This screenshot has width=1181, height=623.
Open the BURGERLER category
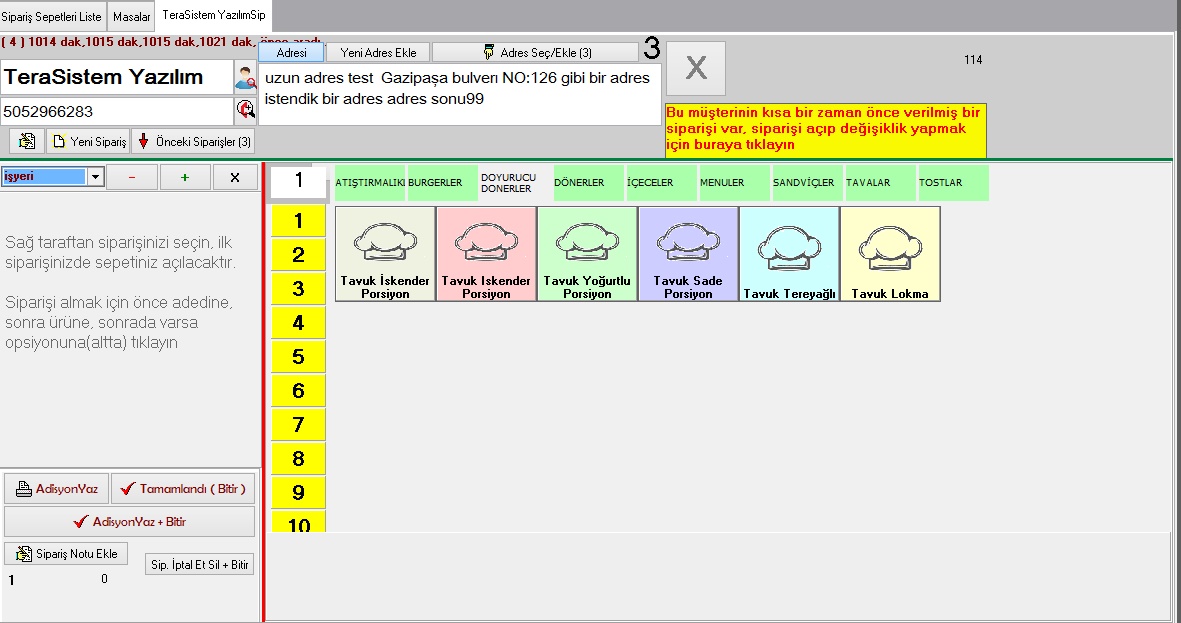(442, 182)
